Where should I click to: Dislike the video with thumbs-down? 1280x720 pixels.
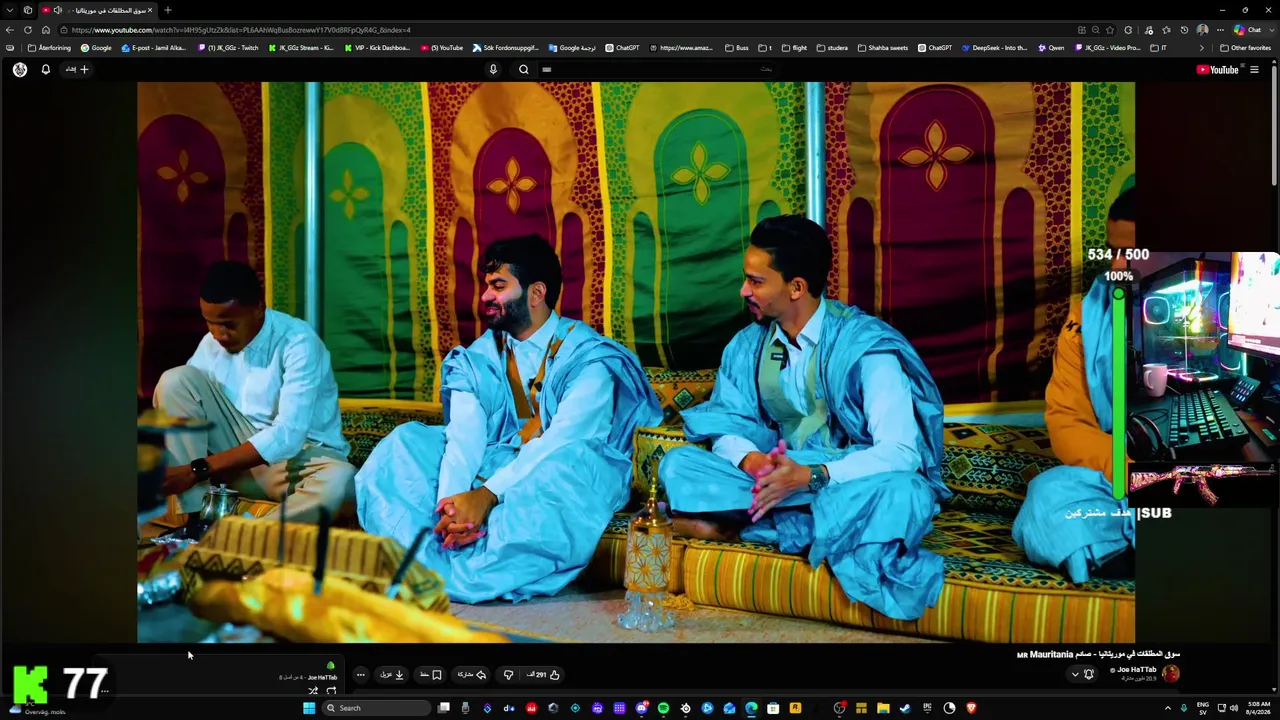[508, 675]
